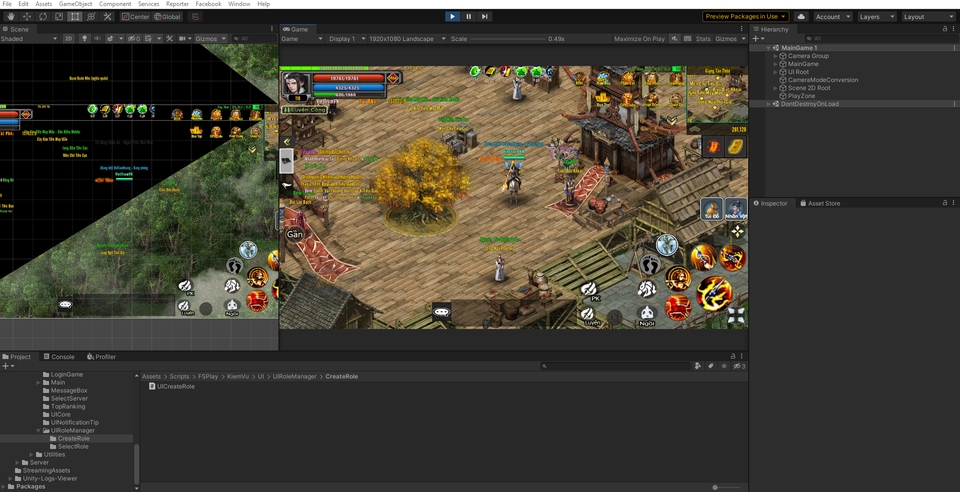Open Window menu
The width and height of the screenshot is (960, 492).
(x=239, y=4)
